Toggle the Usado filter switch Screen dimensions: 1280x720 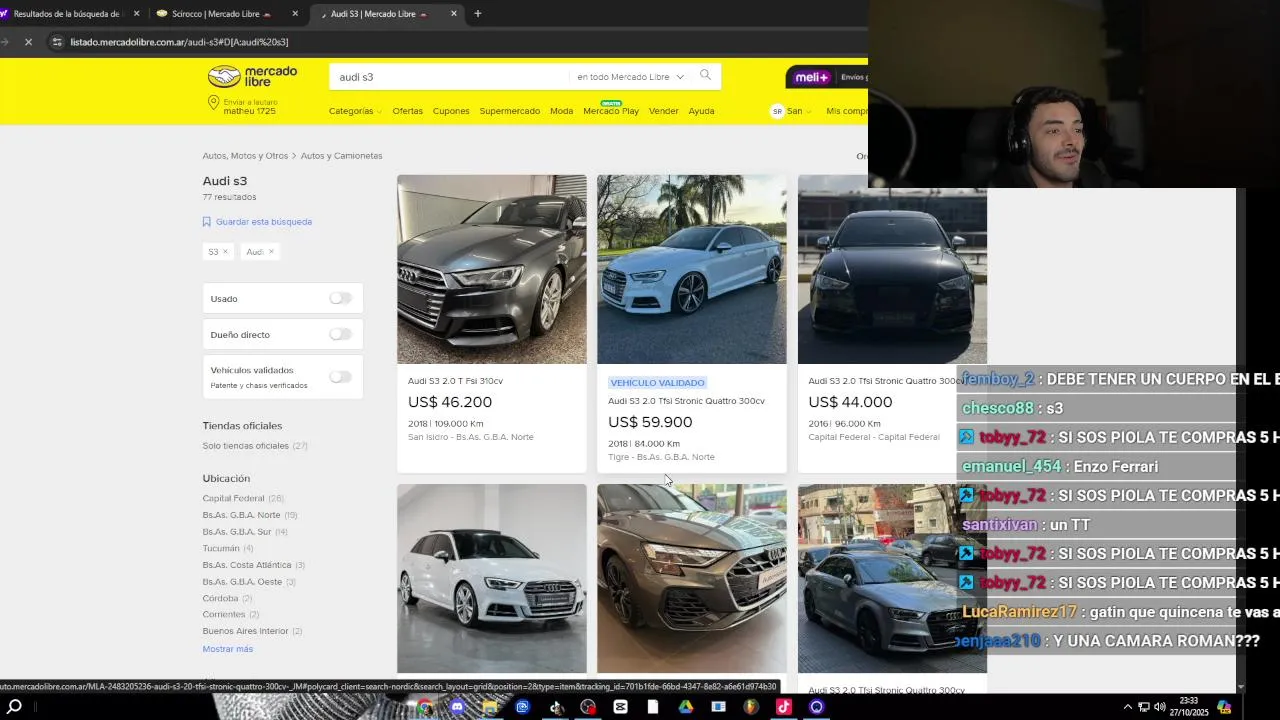click(340, 298)
